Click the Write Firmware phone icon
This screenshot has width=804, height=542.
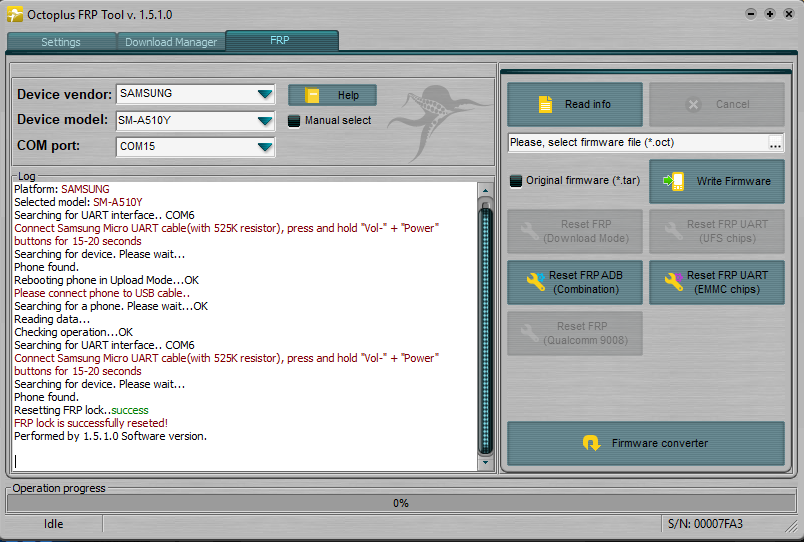pos(673,182)
